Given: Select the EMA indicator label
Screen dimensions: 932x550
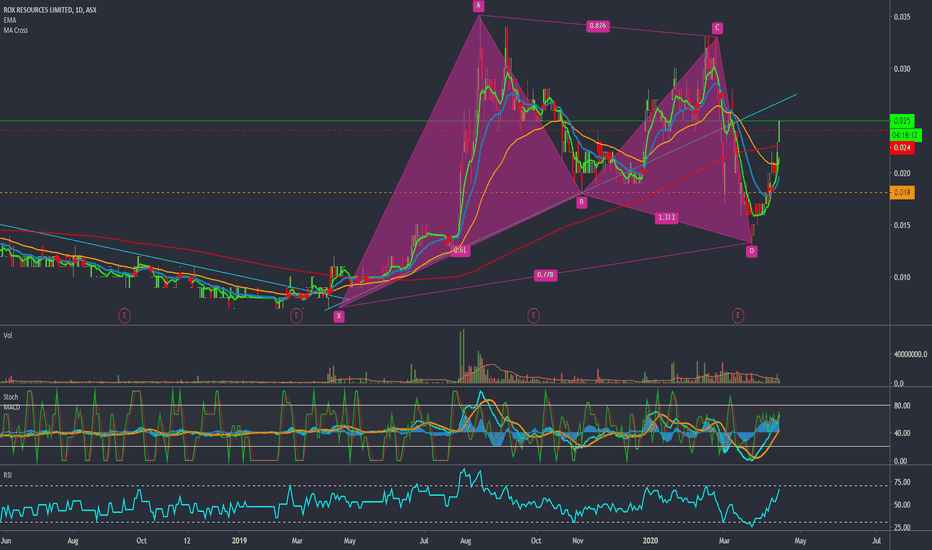Looking at the screenshot, I should point(10,20).
